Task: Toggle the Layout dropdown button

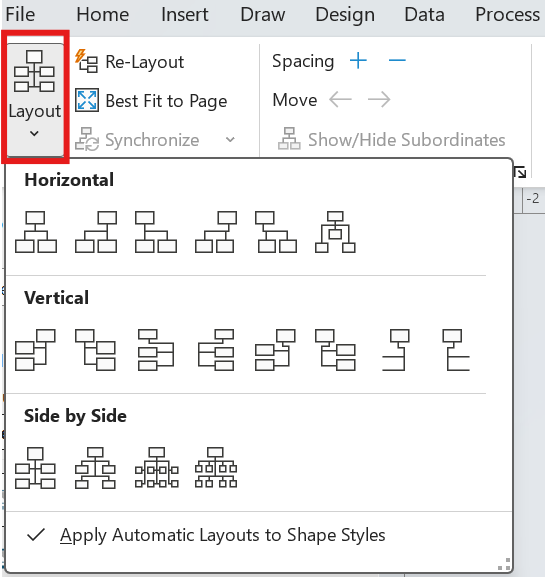Action: (x=35, y=99)
